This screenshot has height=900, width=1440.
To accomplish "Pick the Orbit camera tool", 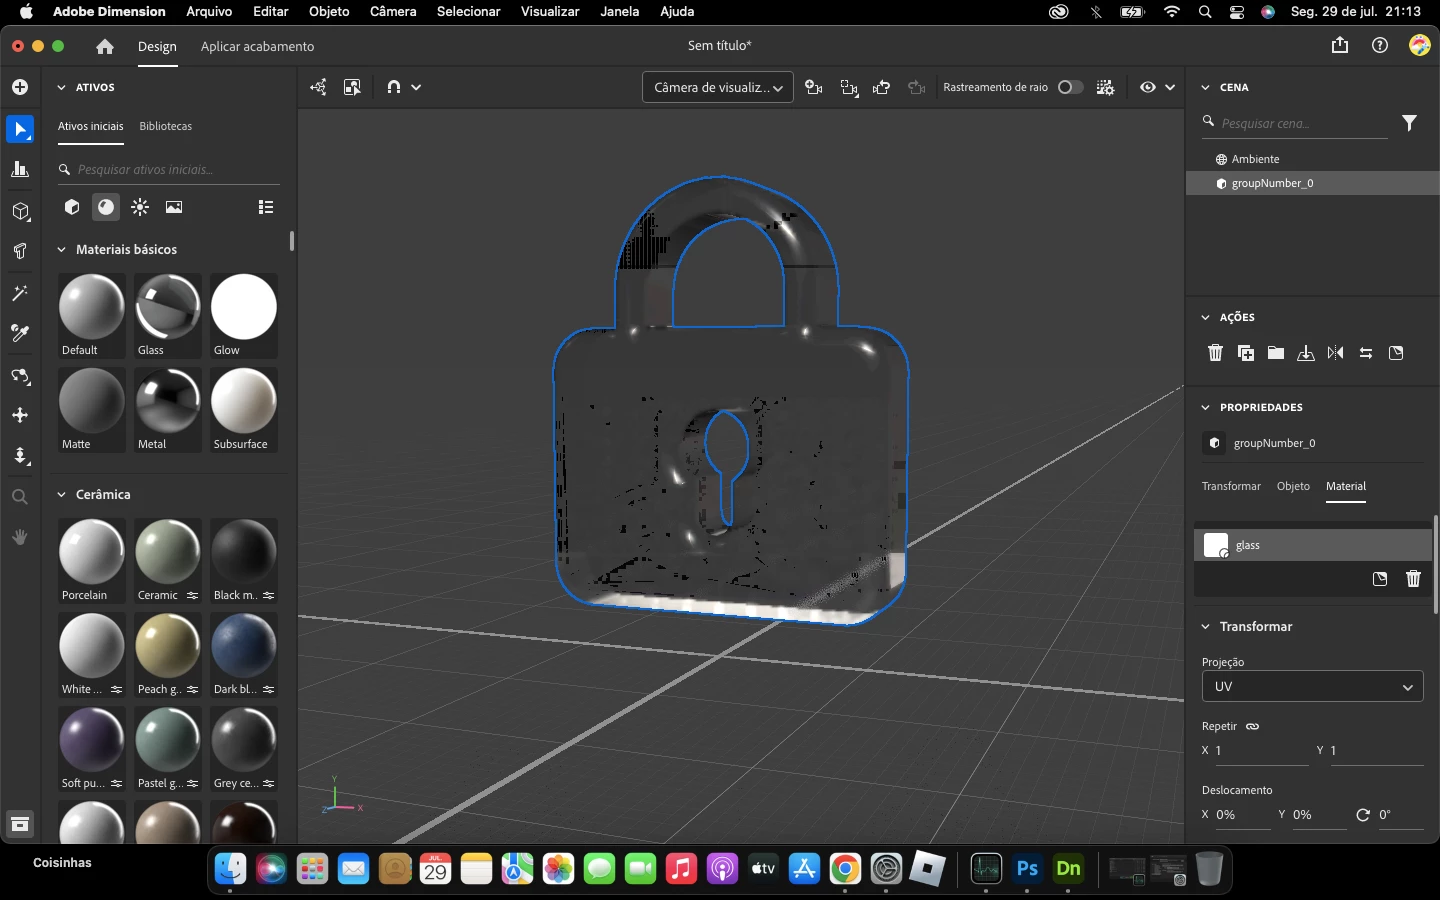I will (x=20, y=376).
